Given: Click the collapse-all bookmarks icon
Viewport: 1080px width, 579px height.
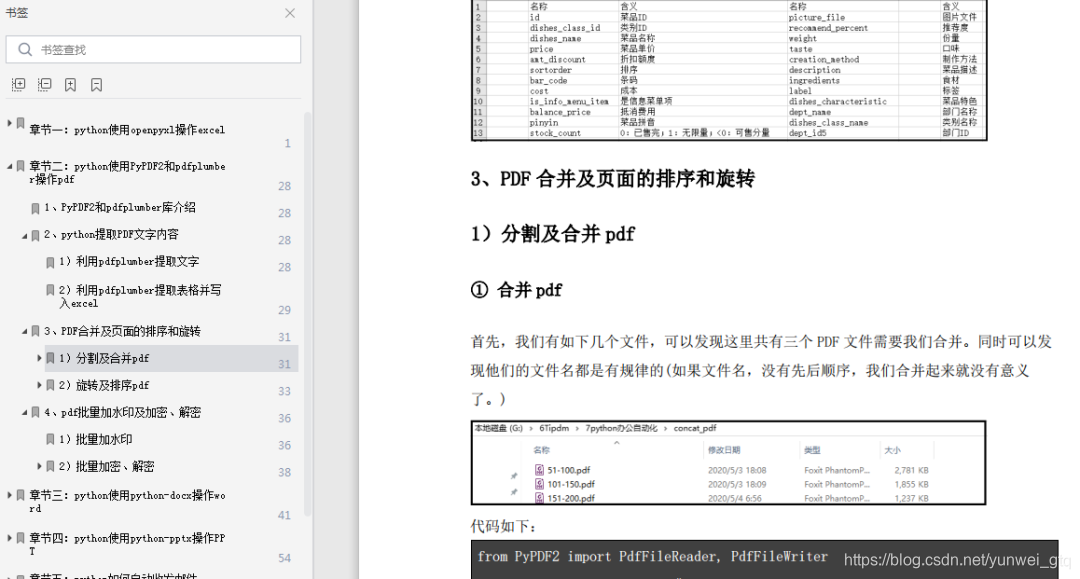Looking at the screenshot, I should (44, 84).
